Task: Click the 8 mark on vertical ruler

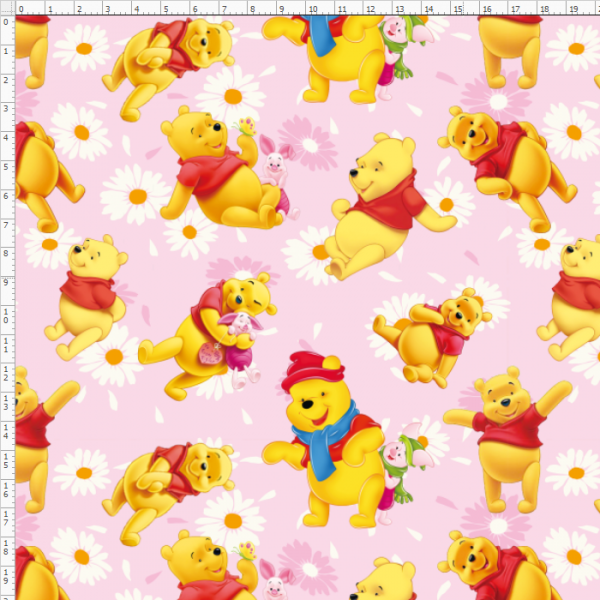Action: (6, 253)
